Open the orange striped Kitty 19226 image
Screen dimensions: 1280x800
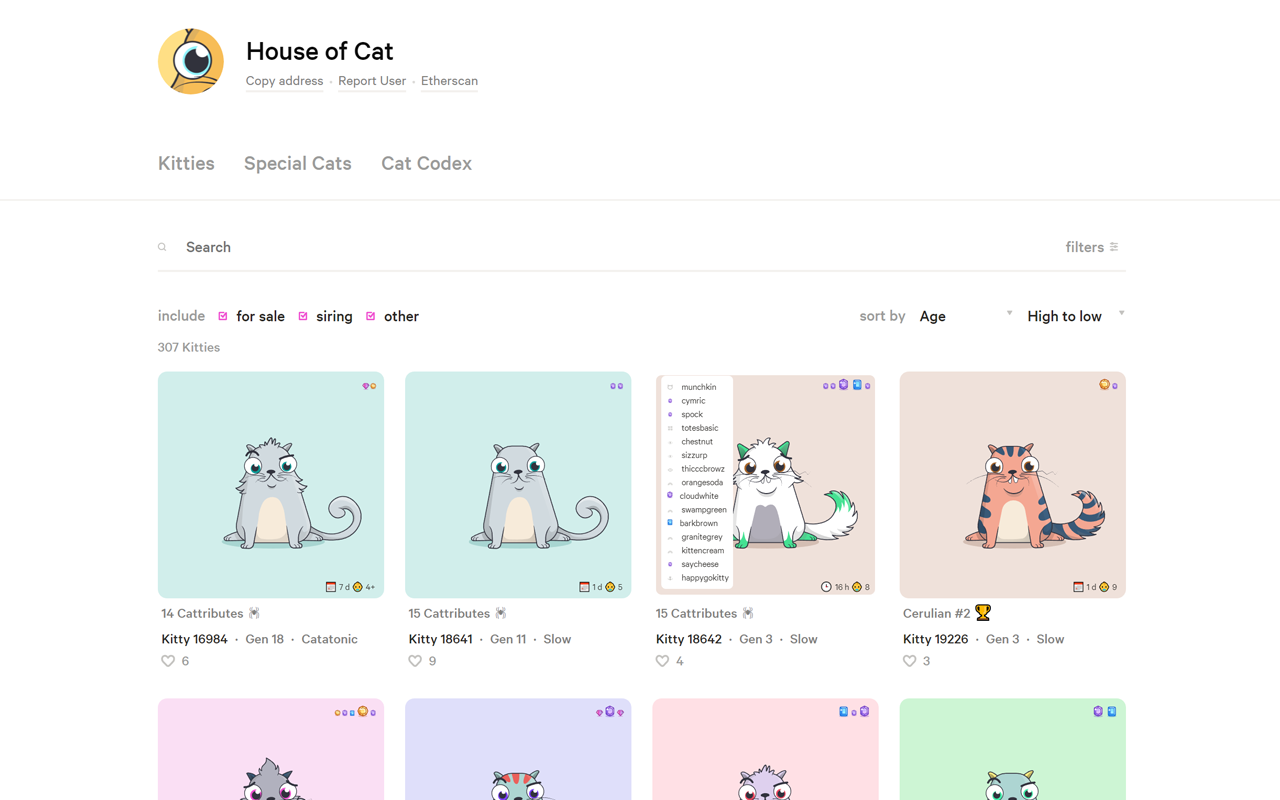(x=1013, y=485)
